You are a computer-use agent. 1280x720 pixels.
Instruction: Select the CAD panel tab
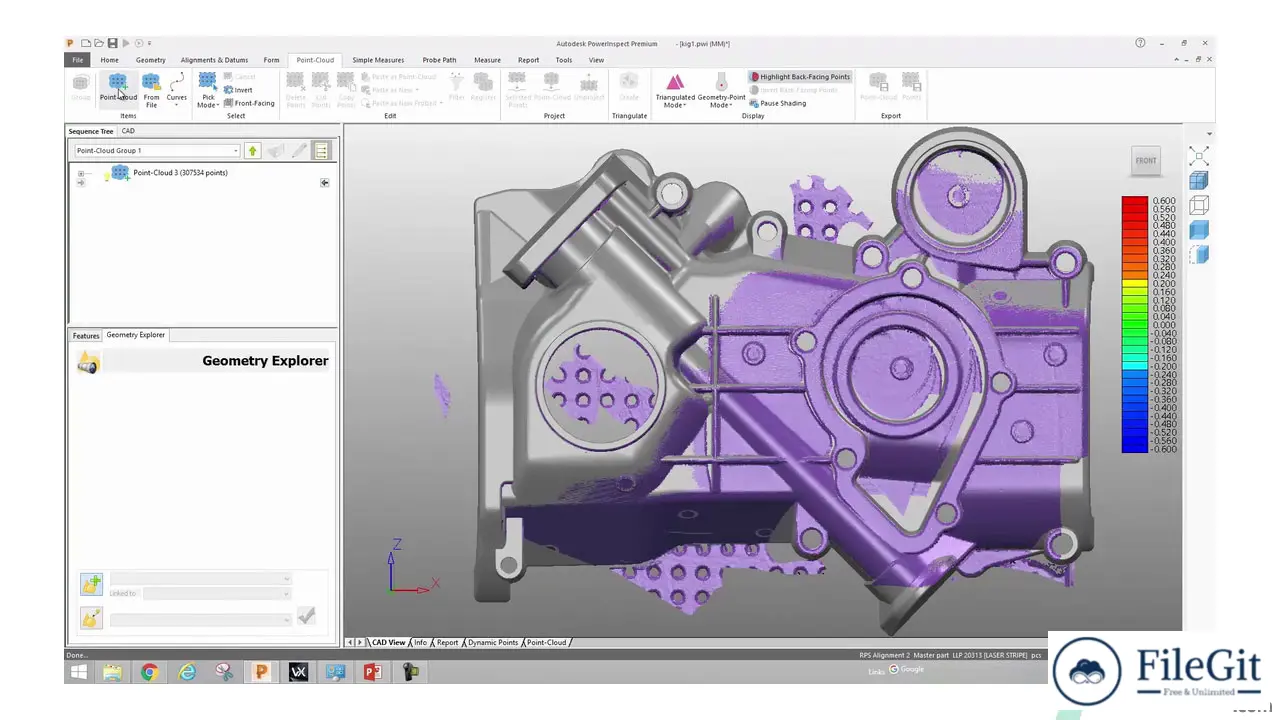tap(128, 131)
